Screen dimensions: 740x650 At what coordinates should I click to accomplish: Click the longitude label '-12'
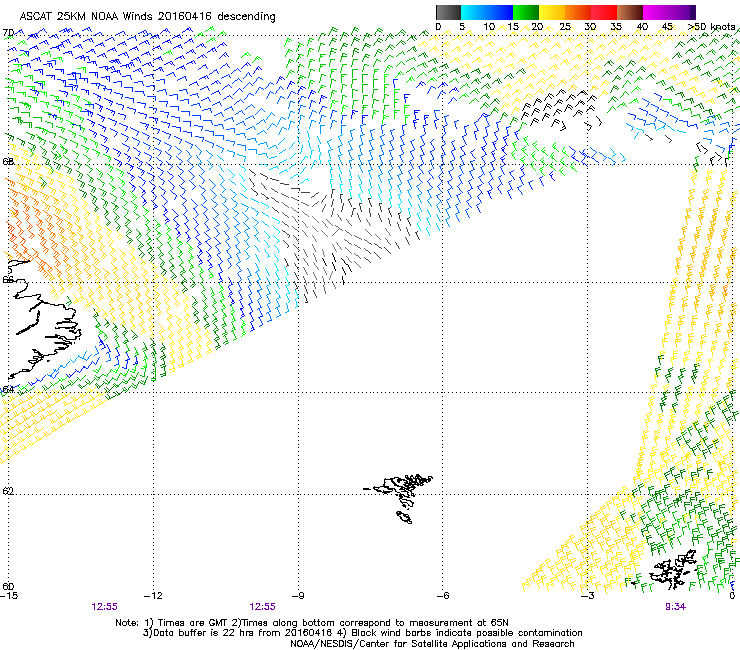point(153,596)
